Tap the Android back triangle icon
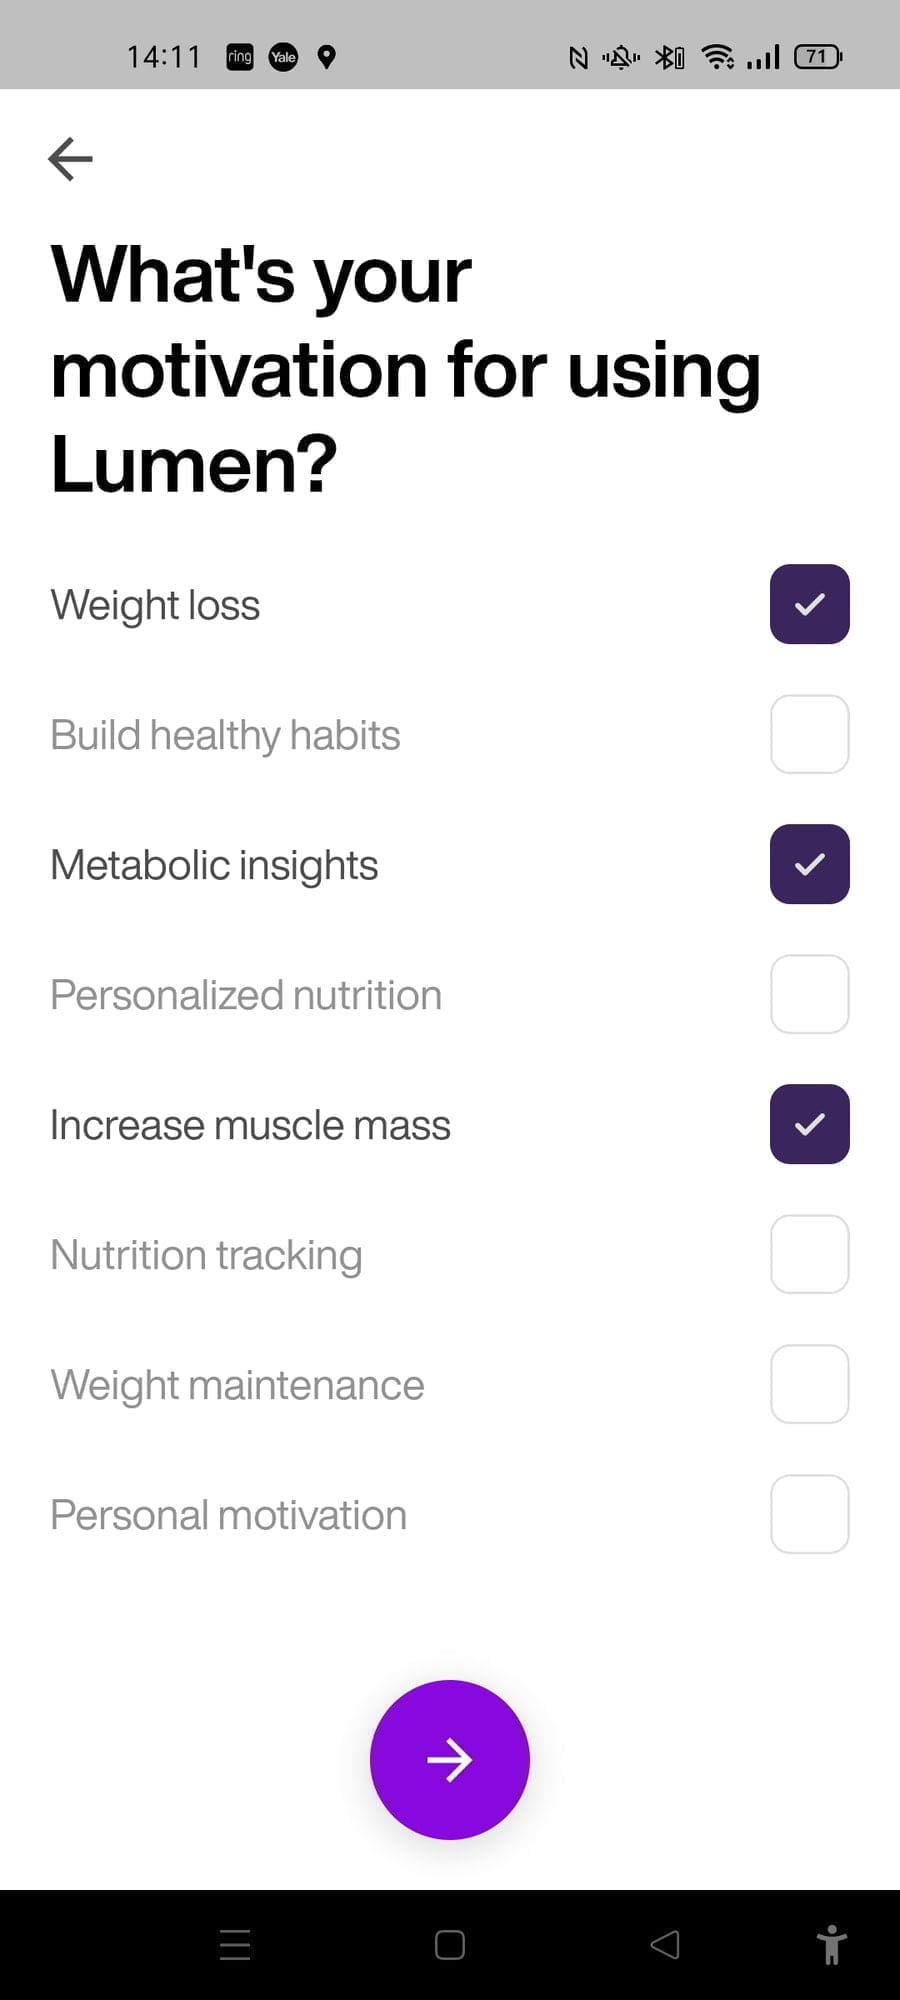Viewport: 900px width, 2000px height. pos(665,1945)
